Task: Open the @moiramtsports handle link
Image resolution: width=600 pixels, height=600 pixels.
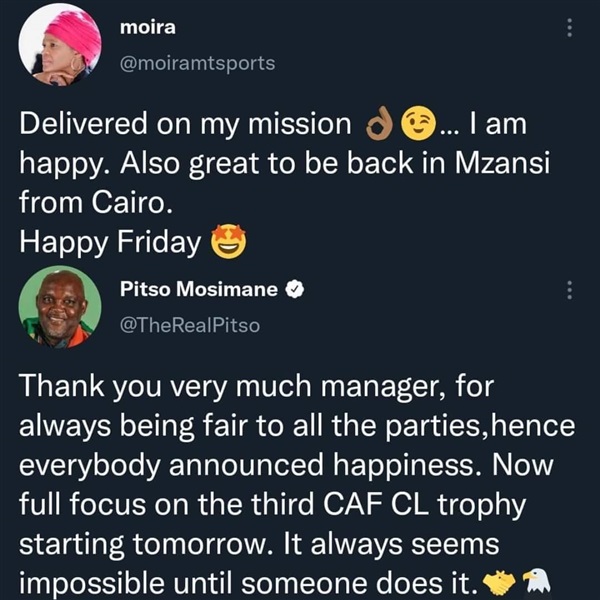Action: point(197,63)
